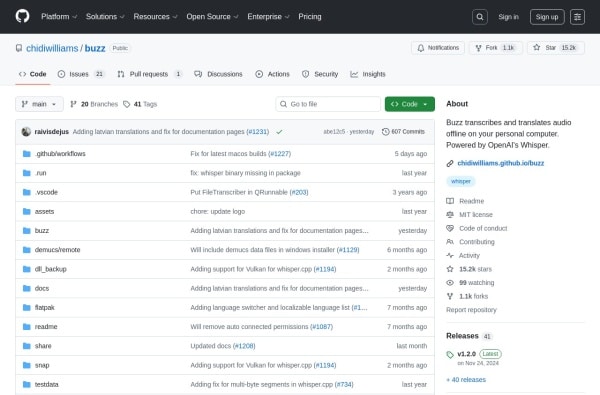
Task: Open the snap folder name
Action: pyautogui.click(x=42, y=365)
